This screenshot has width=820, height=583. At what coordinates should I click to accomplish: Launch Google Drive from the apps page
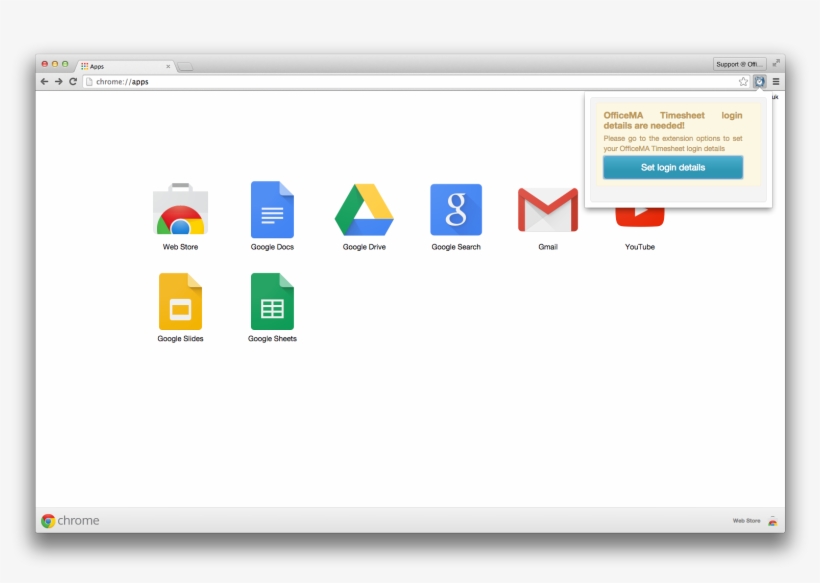point(363,208)
